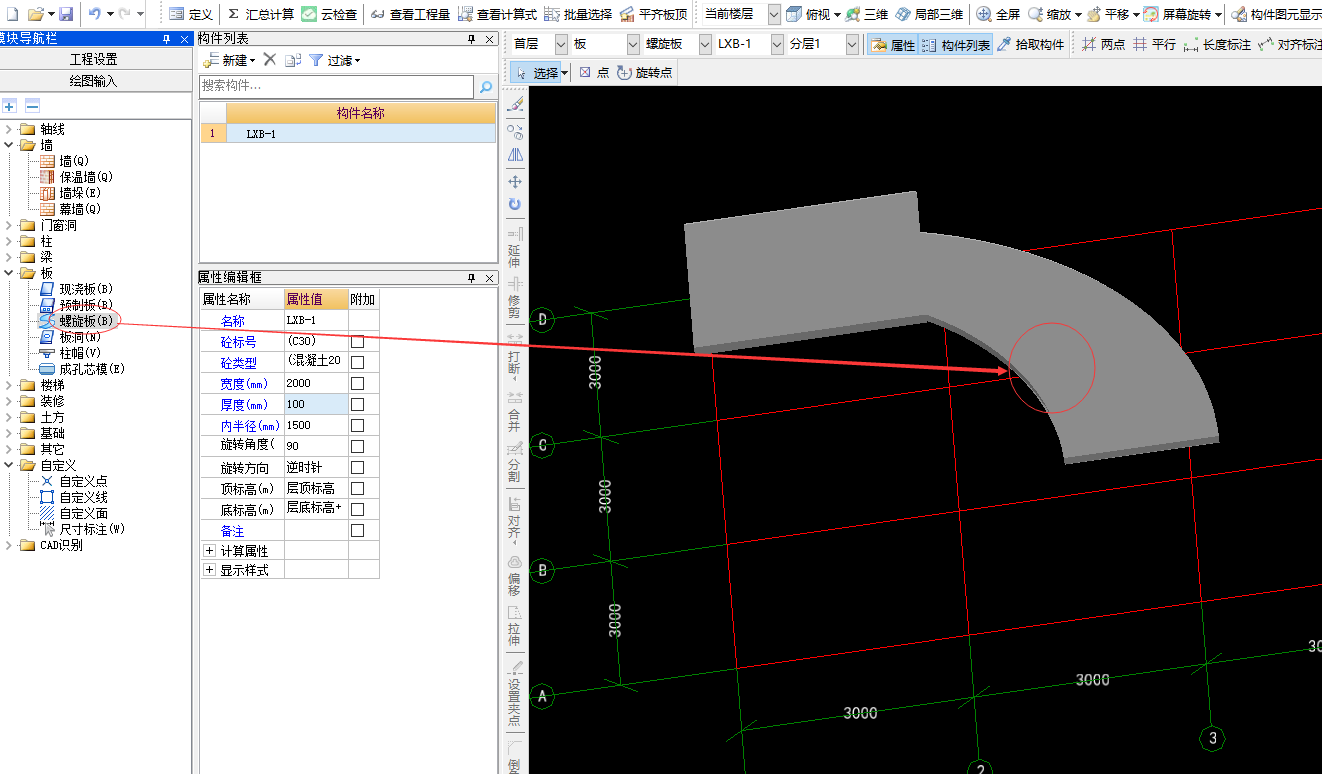Fit the view with 全屏

pyautogui.click(x=998, y=14)
